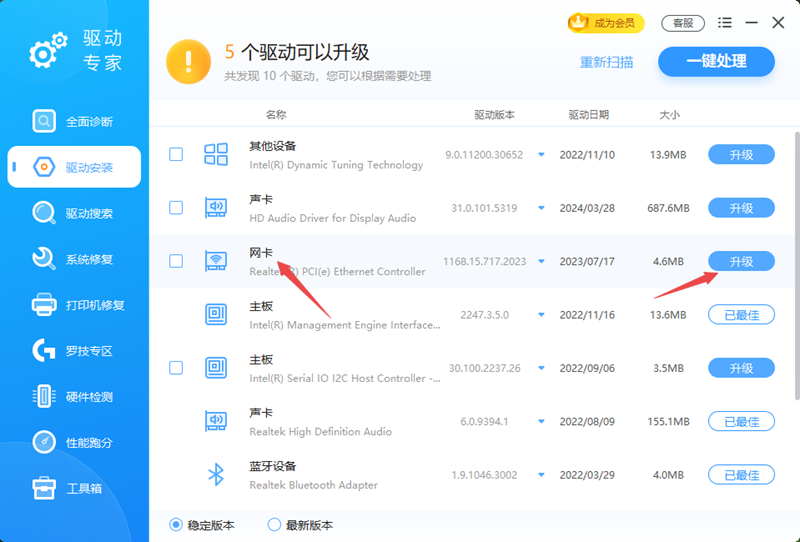The width and height of the screenshot is (800, 542).
Task: Click the text Realtek Bluetooth Adapter
Action: coord(314,485)
